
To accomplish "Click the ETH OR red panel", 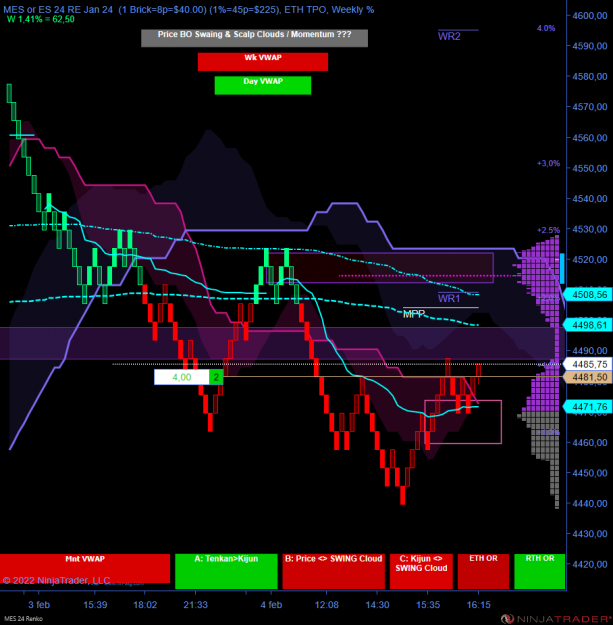I will [x=483, y=571].
